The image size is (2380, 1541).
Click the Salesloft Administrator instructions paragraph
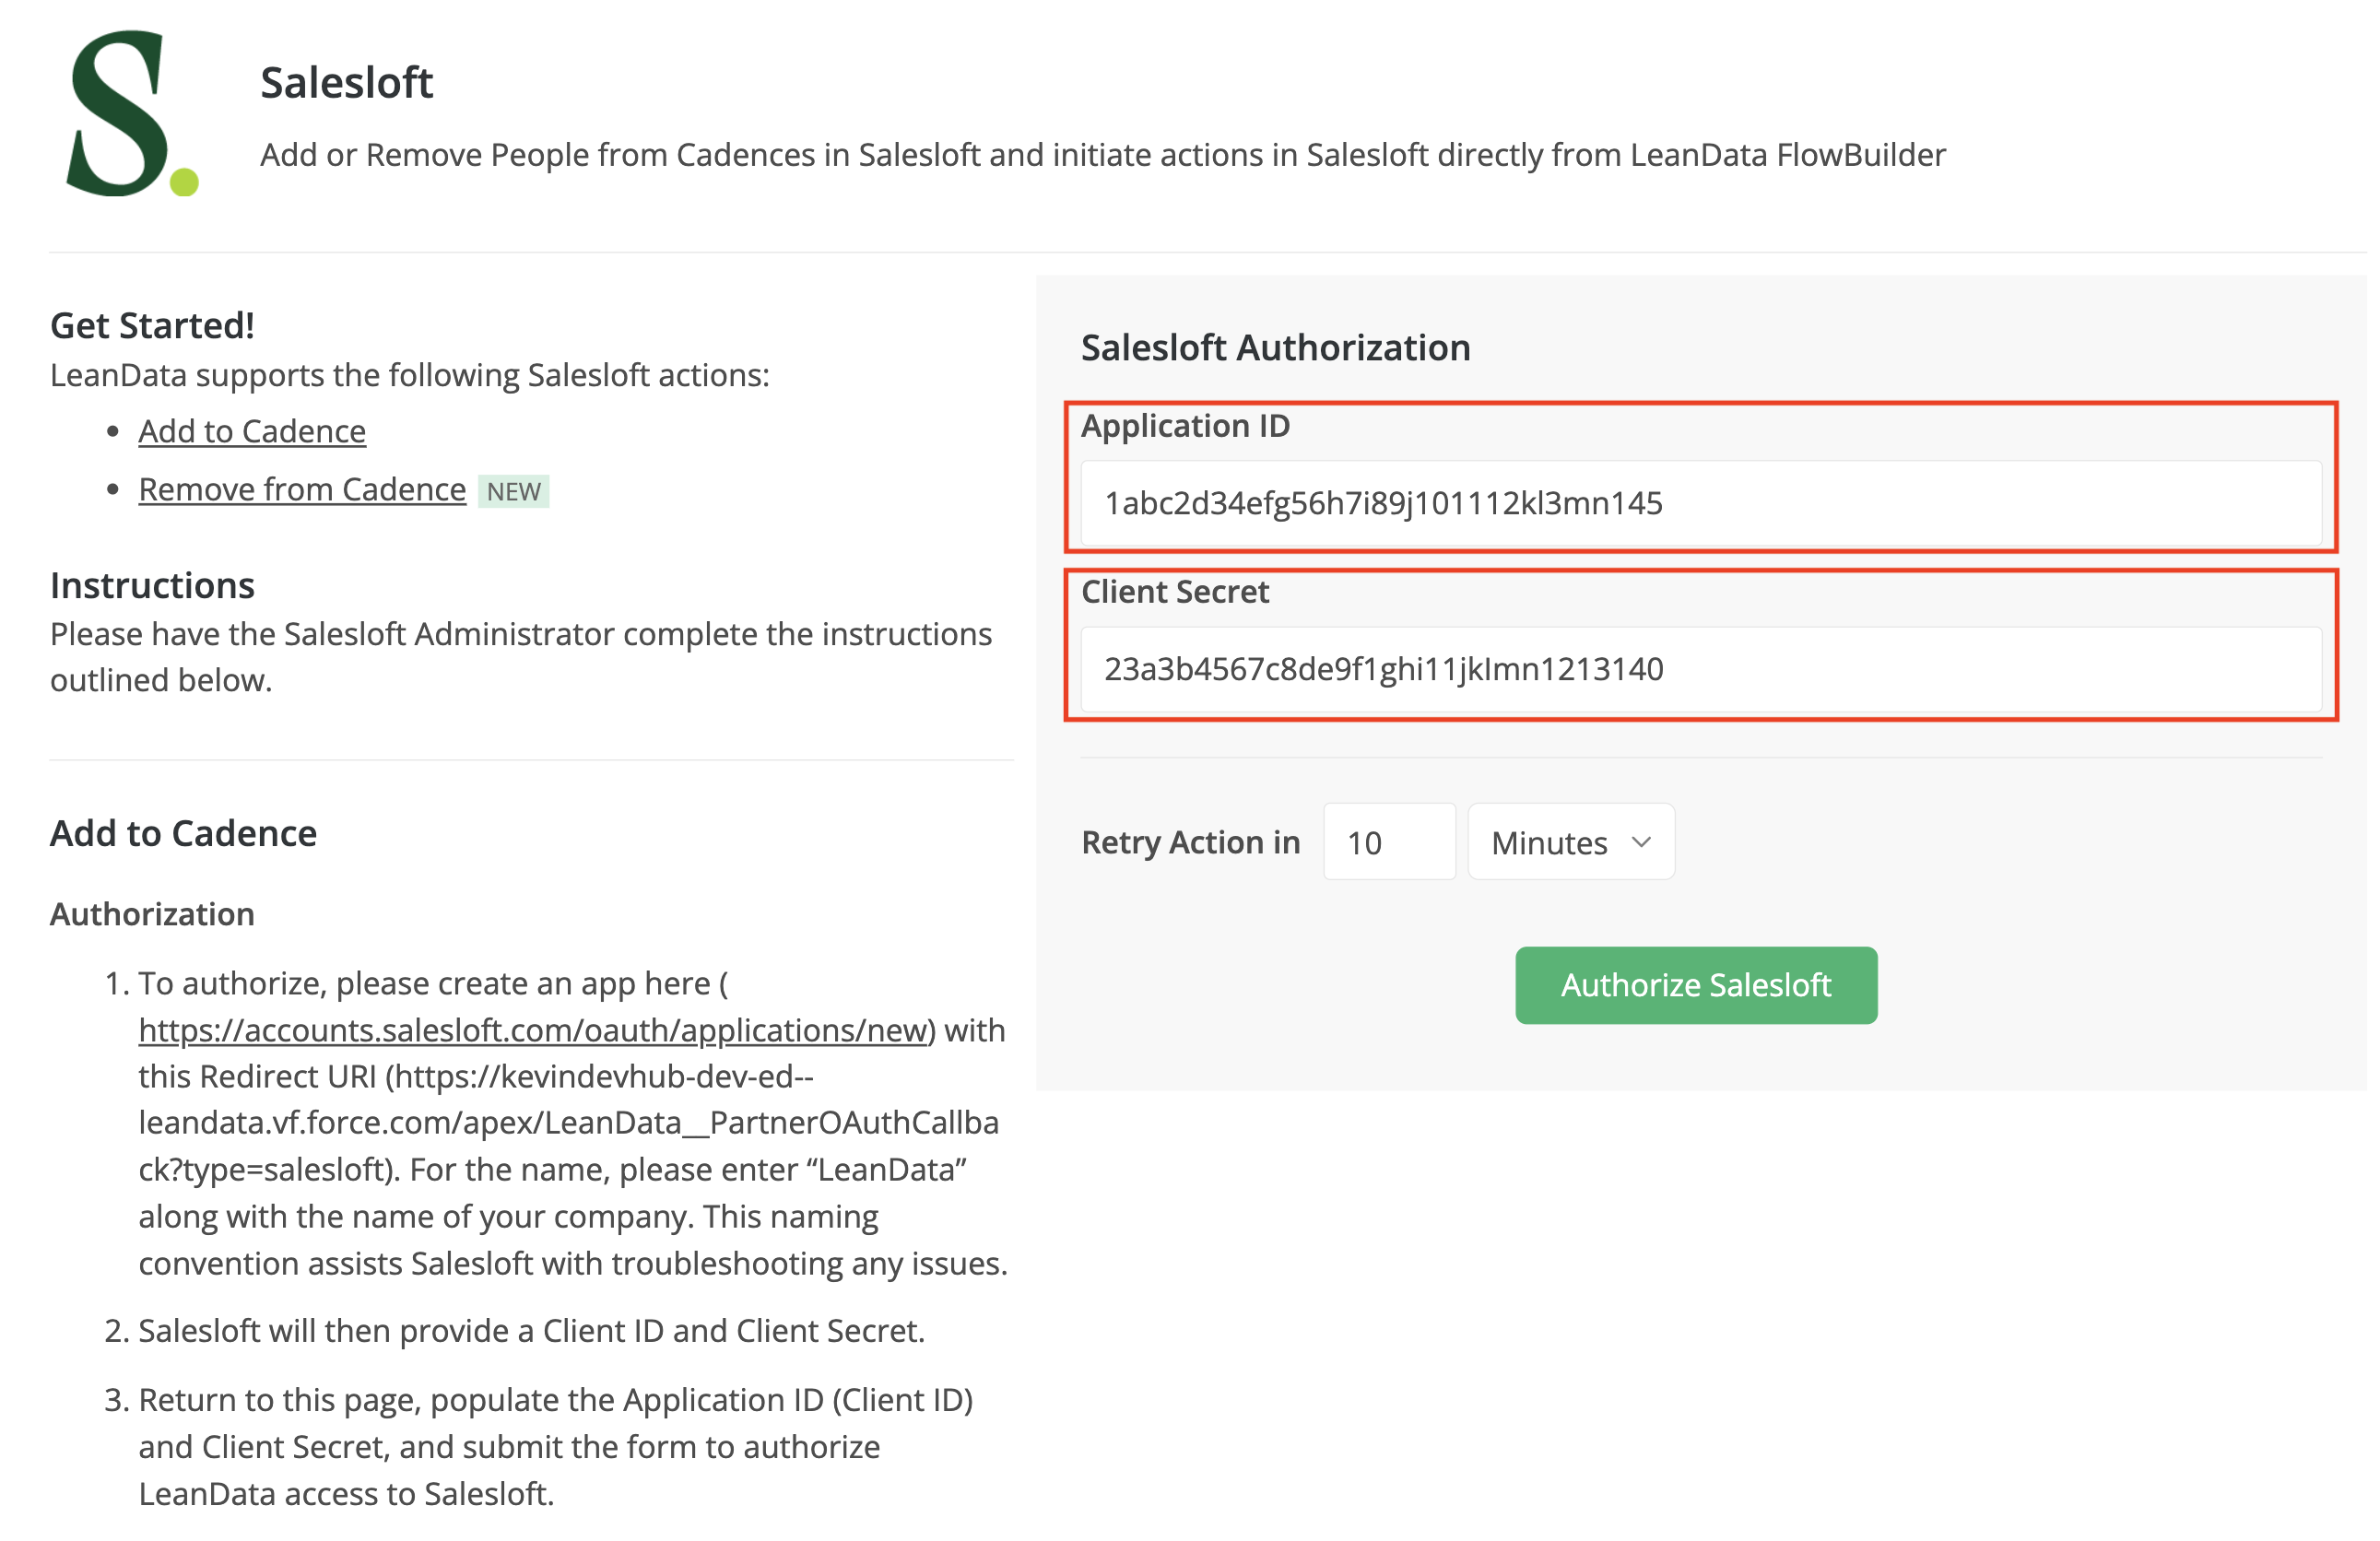pyautogui.click(x=521, y=657)
